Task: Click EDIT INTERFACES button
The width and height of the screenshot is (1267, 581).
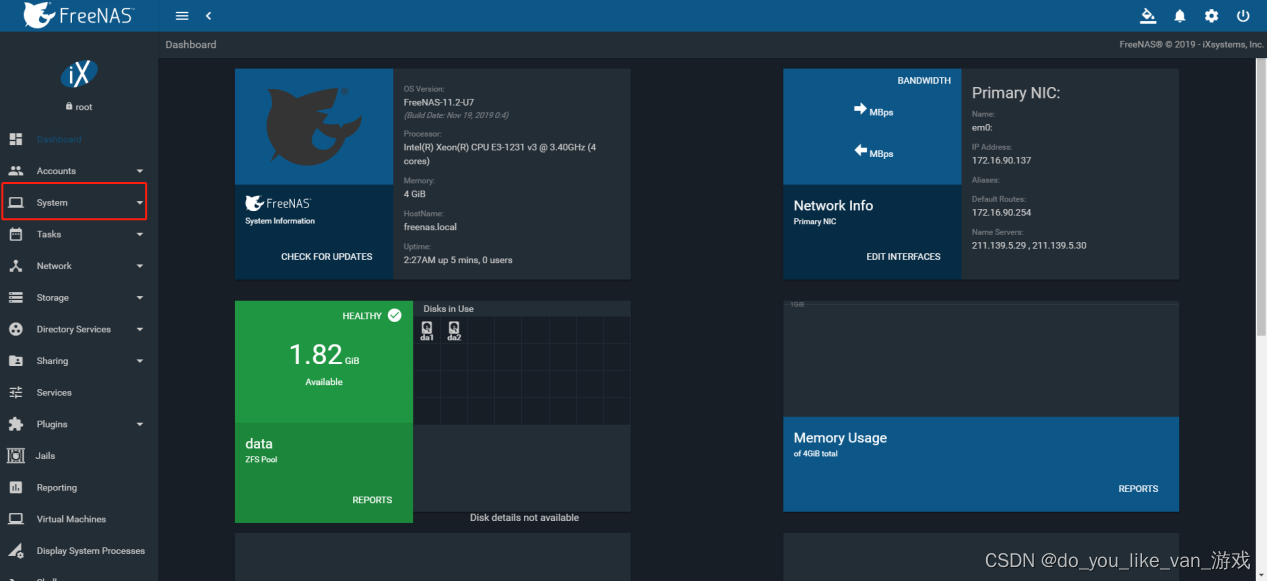Action: coord(903,257)
